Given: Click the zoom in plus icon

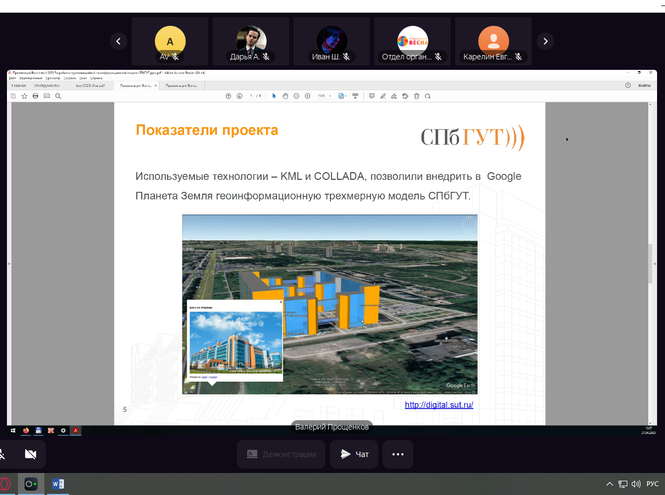Looking at the screenshot, I should [307, 96].
